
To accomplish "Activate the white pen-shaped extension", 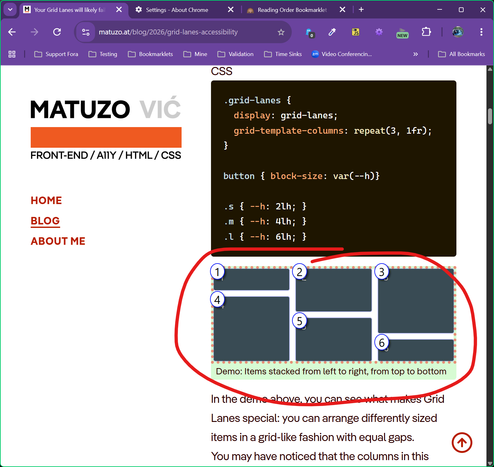I will [332, 32].
